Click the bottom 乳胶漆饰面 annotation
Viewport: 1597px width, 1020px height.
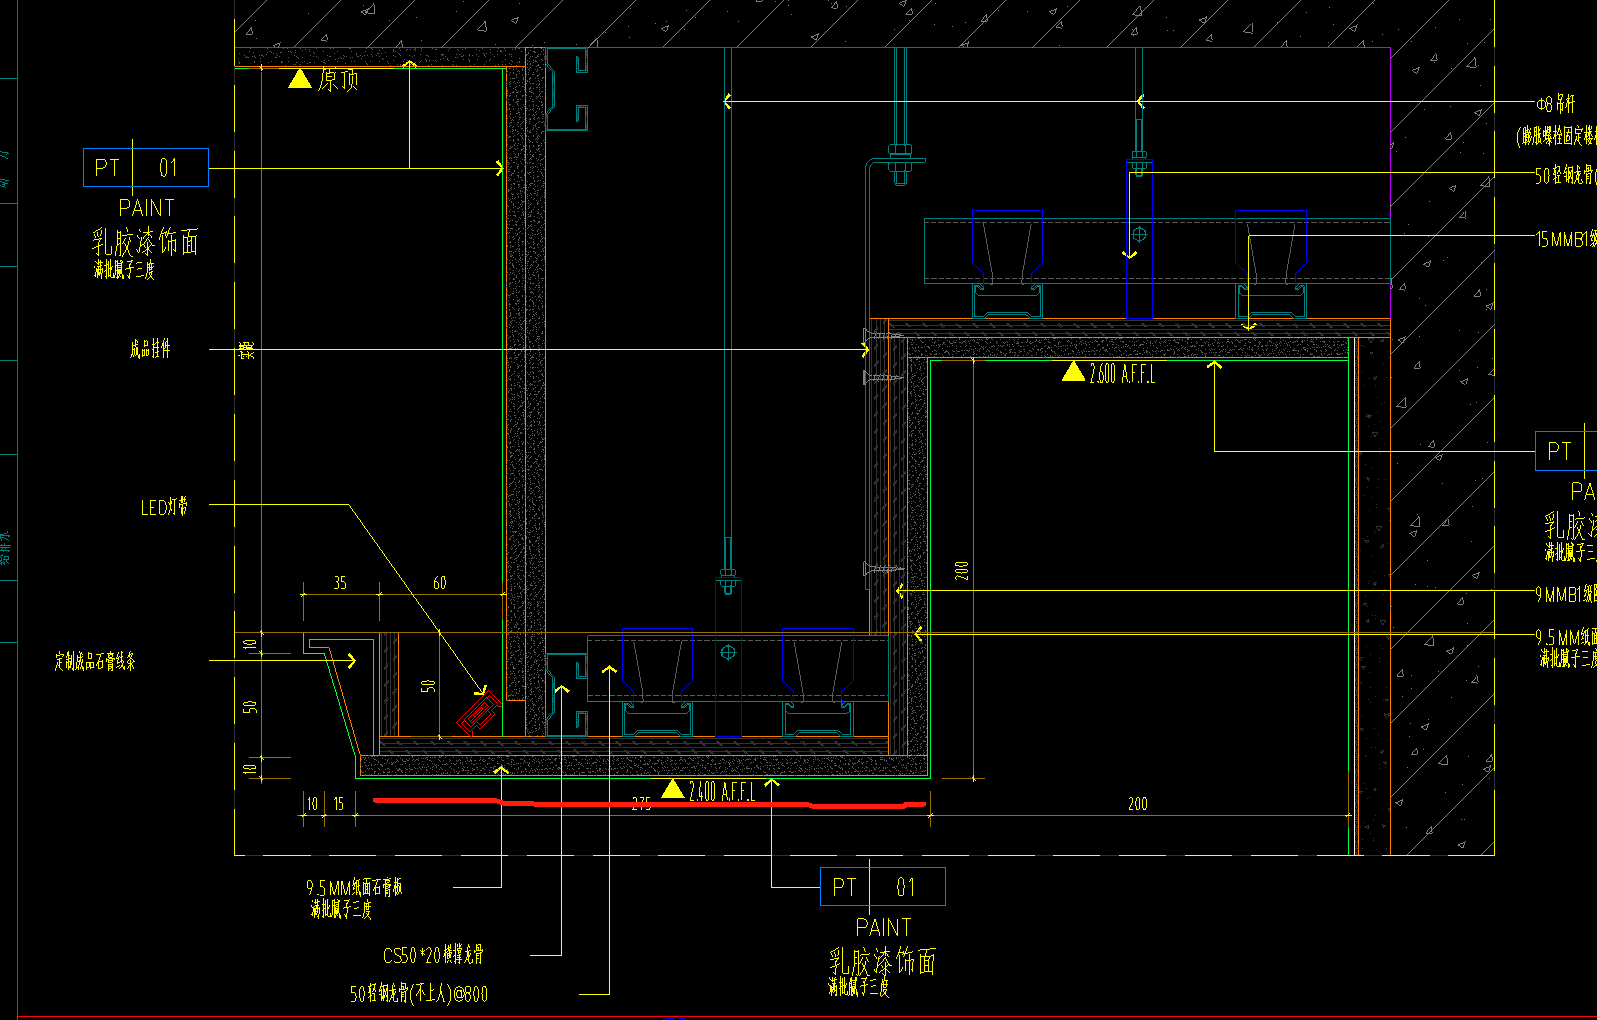(882, 961)
